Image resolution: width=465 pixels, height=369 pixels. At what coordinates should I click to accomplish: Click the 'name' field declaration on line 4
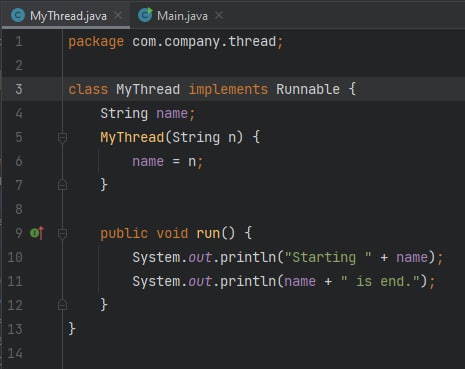(172, 114)
